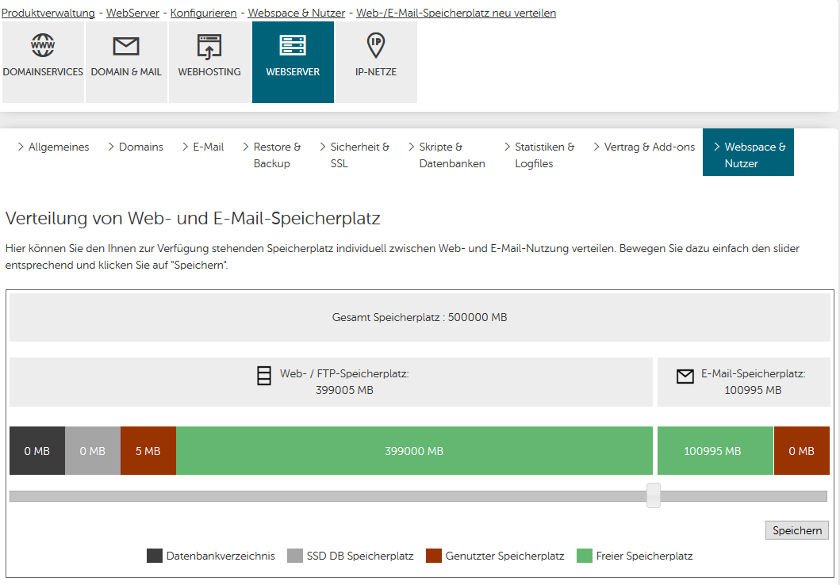Click the 100995 MB value under E-Mail-Speicherplatz
The width and height of the screenshot is (840, 585).
753,390
